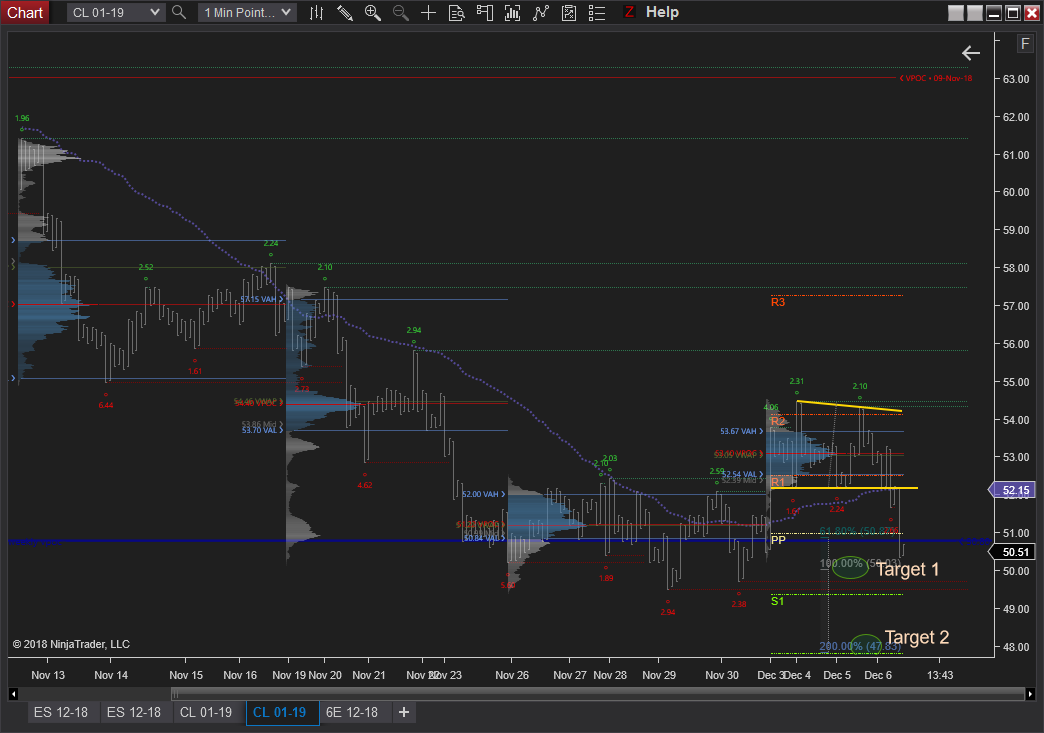Open the CL 01-19 instrument selector dropdown
This screenshot has width=1044, height=733.
(115, 13)
